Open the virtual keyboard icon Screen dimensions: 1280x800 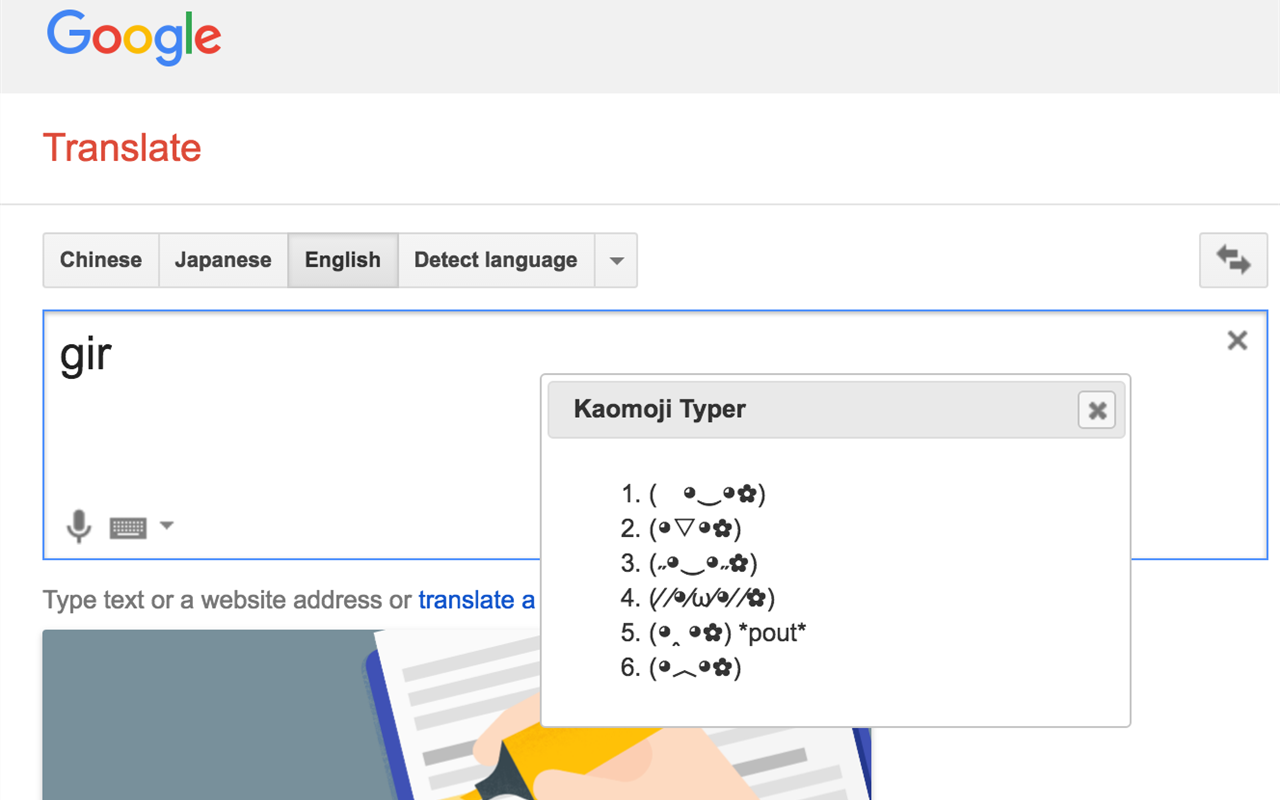pyautogui.click(x=128, y=527)
